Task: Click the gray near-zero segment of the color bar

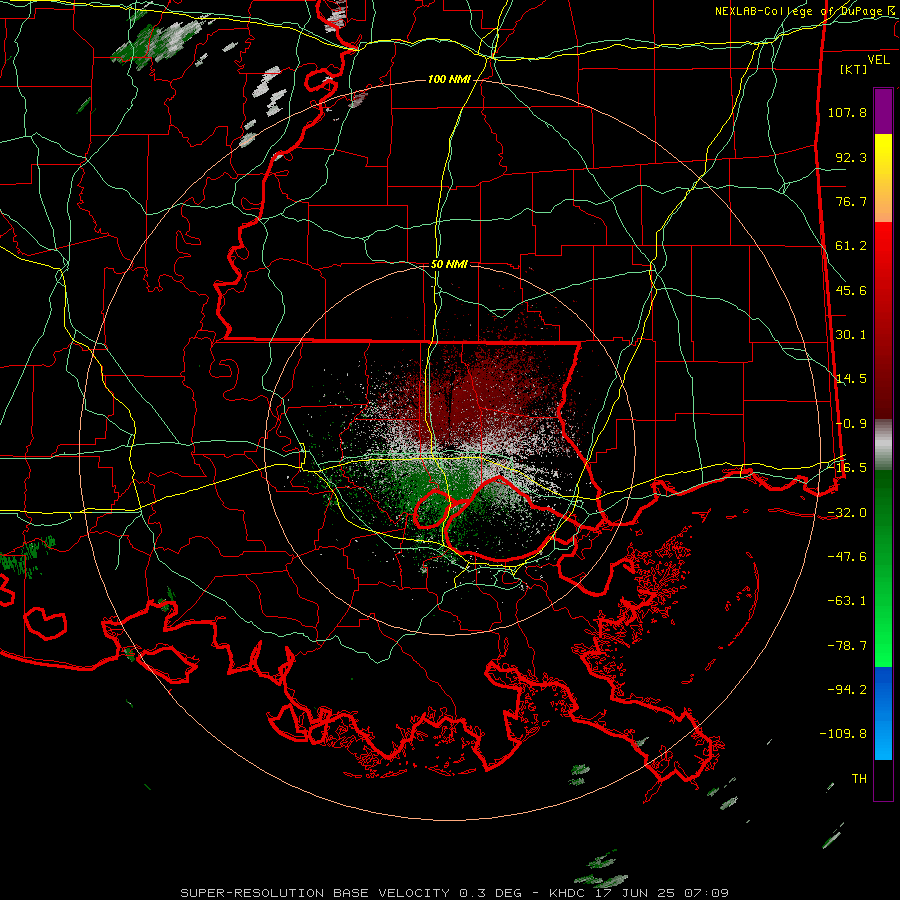Action: click(883, 445)
